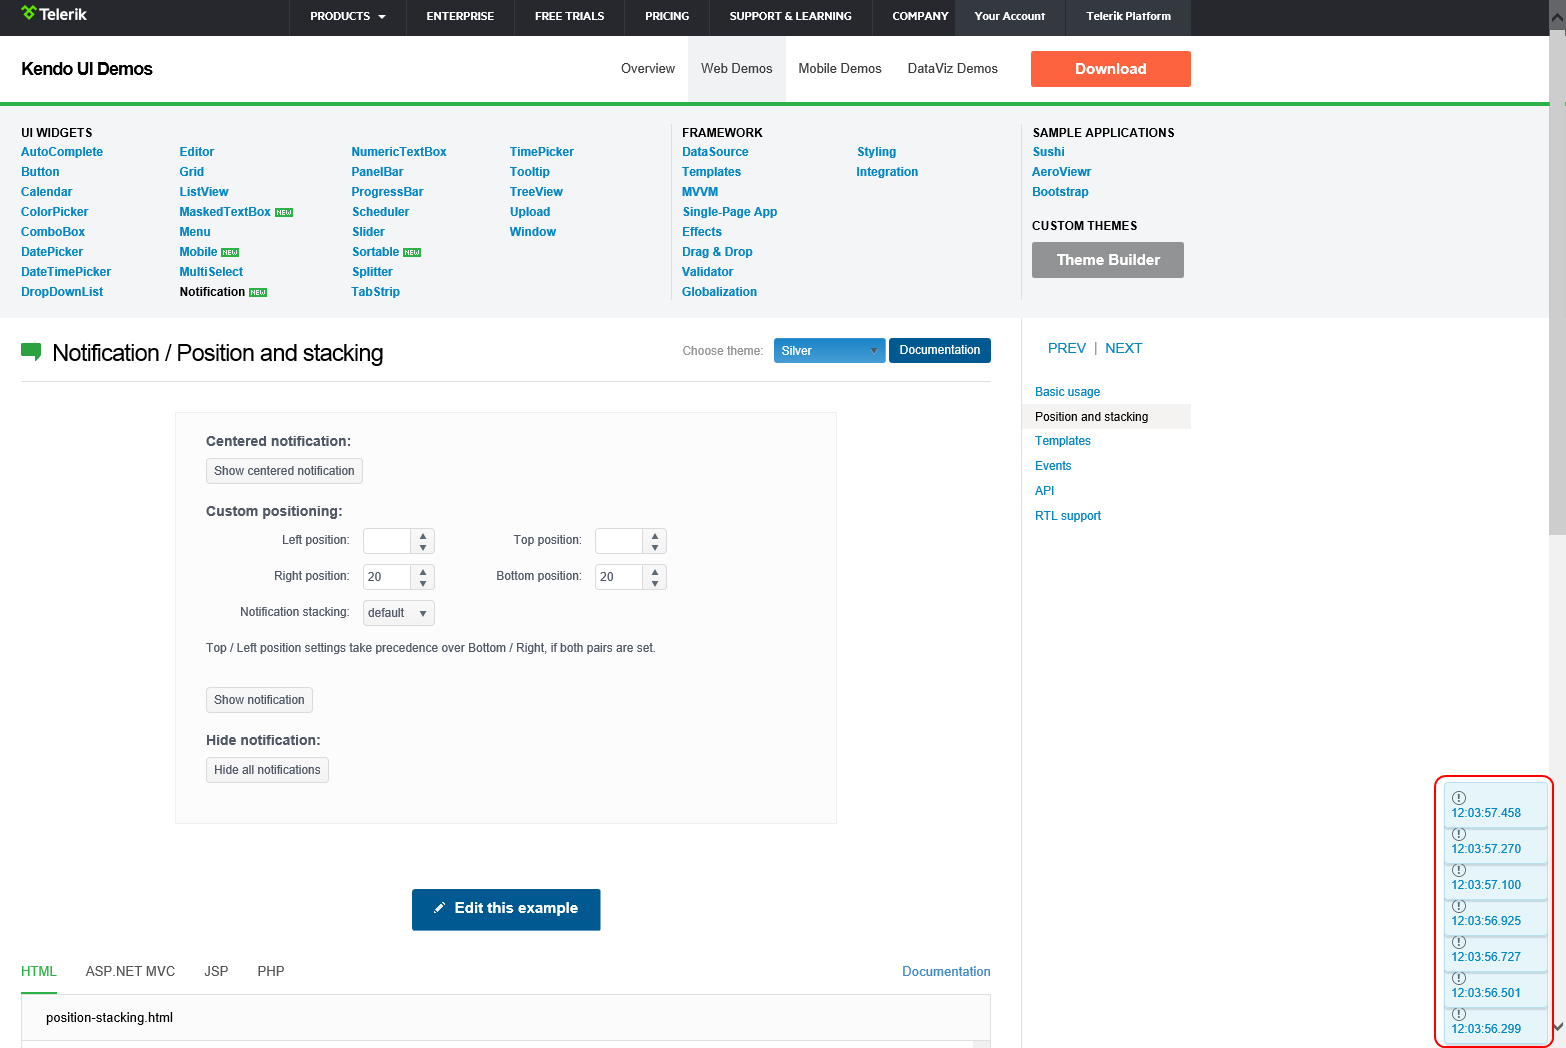Image resolution: width=1566 pixels, height=1048 pixels.
Task: Select the HTML code tab
Action: pyautogui.click(x=39, y=971)
